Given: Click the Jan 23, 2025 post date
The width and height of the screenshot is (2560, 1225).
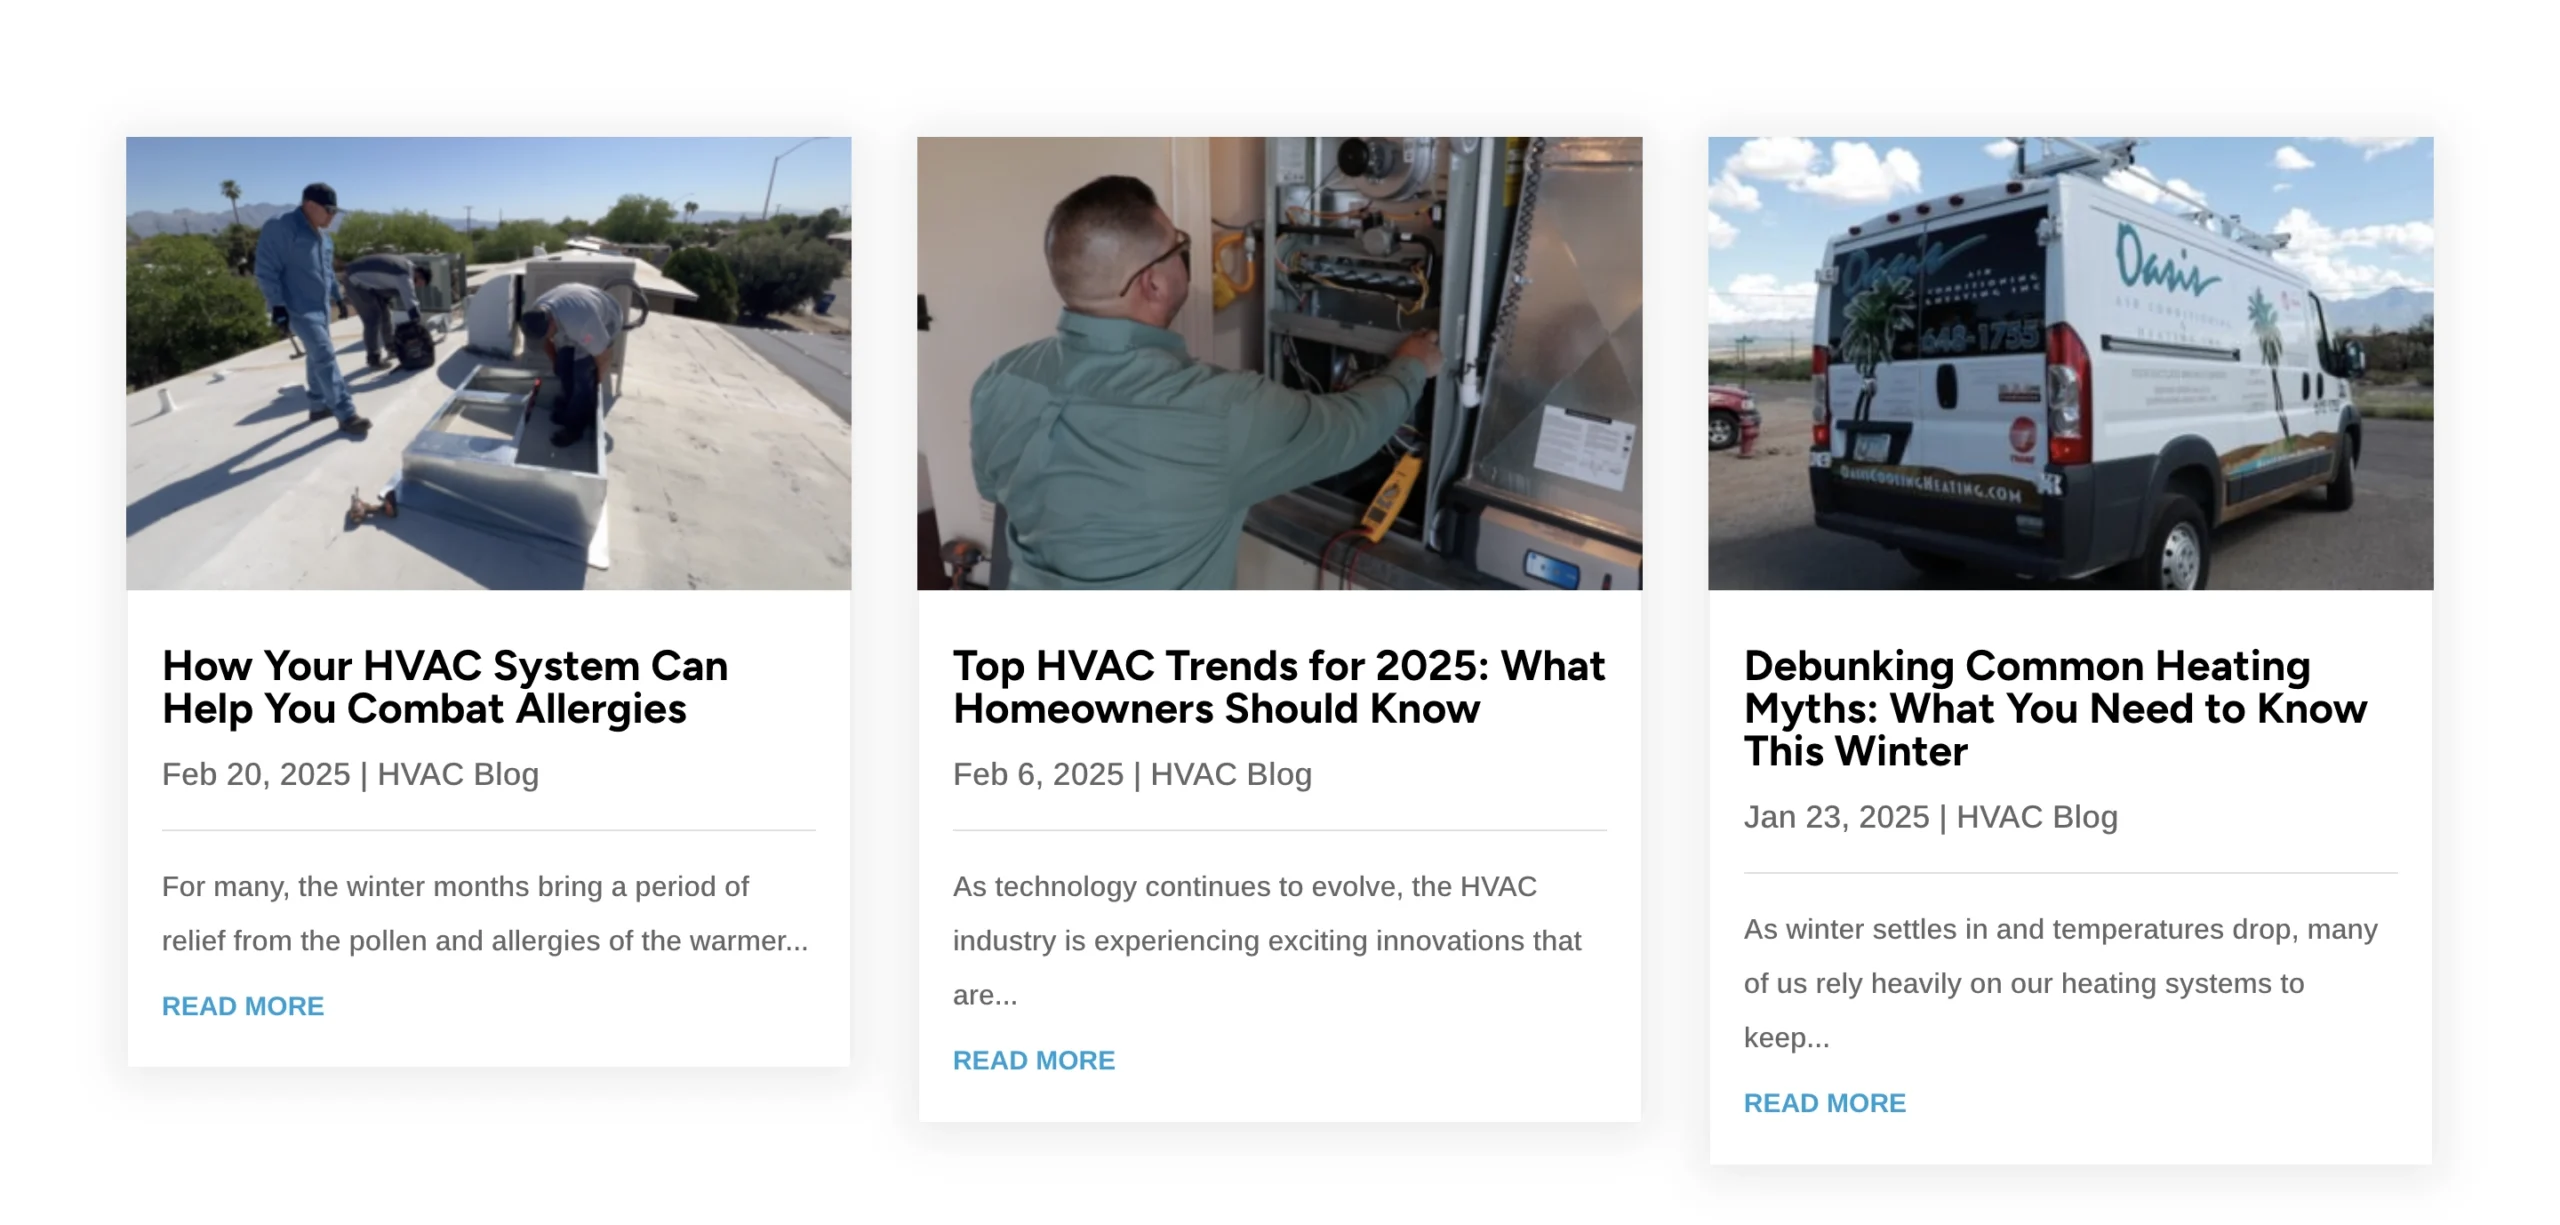Looking at the screenshot, I should 1836,817.
